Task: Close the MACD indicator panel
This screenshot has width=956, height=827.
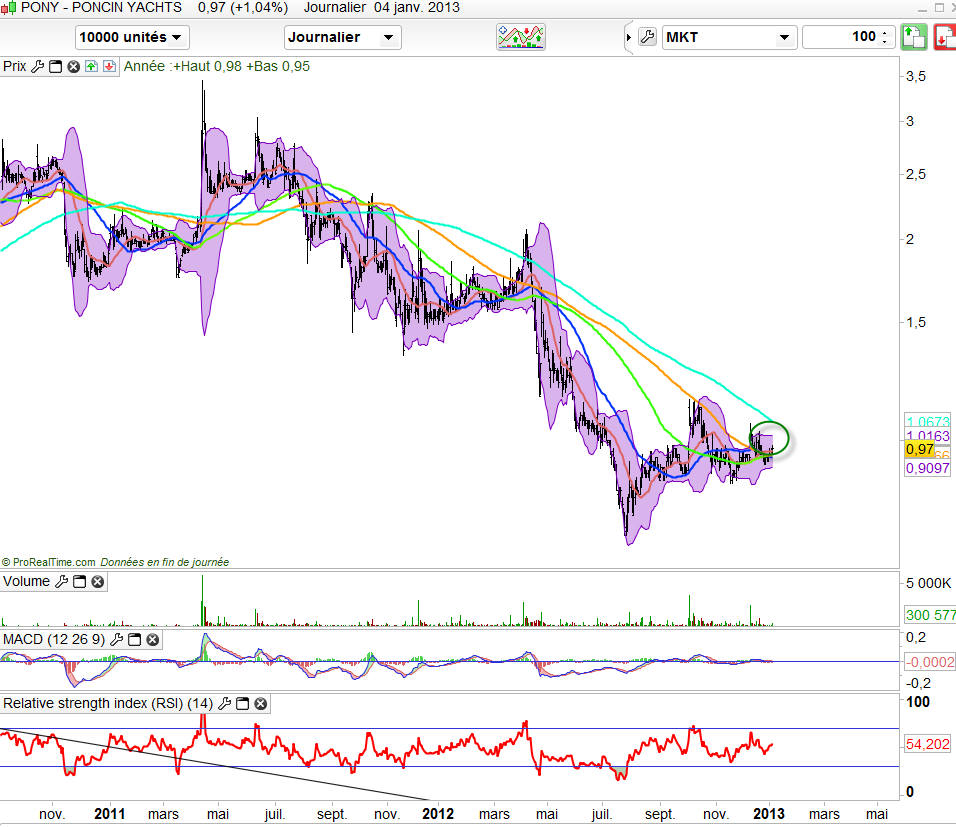Action: tap(153, 639)
